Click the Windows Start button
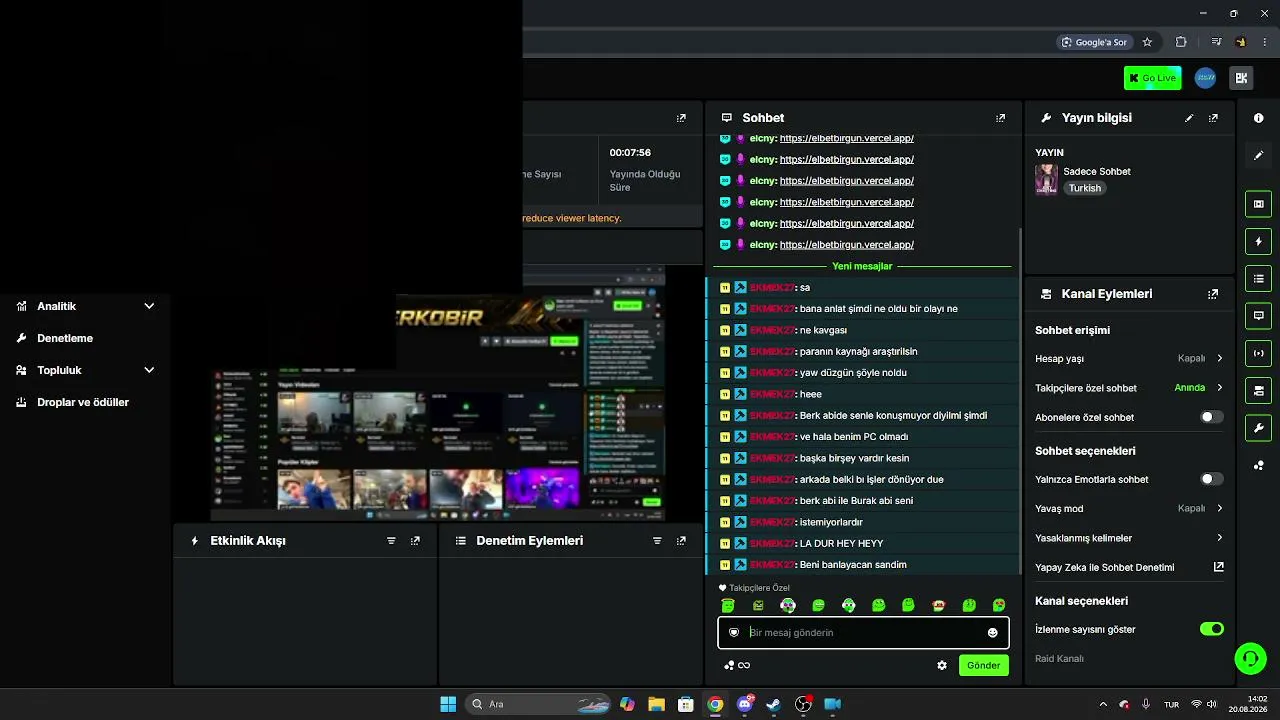 [x=448, y=704]
